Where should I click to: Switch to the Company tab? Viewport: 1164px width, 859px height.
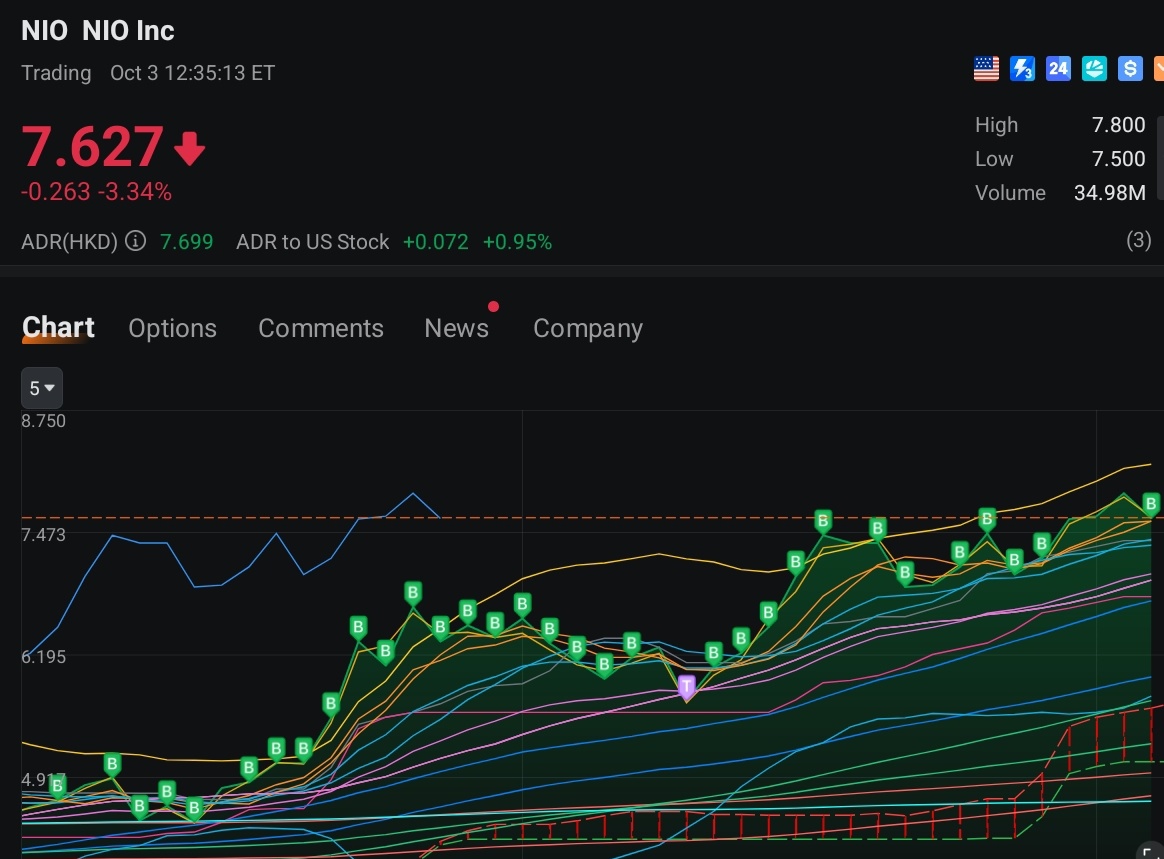pyautogui.click(x=588, y=328)
